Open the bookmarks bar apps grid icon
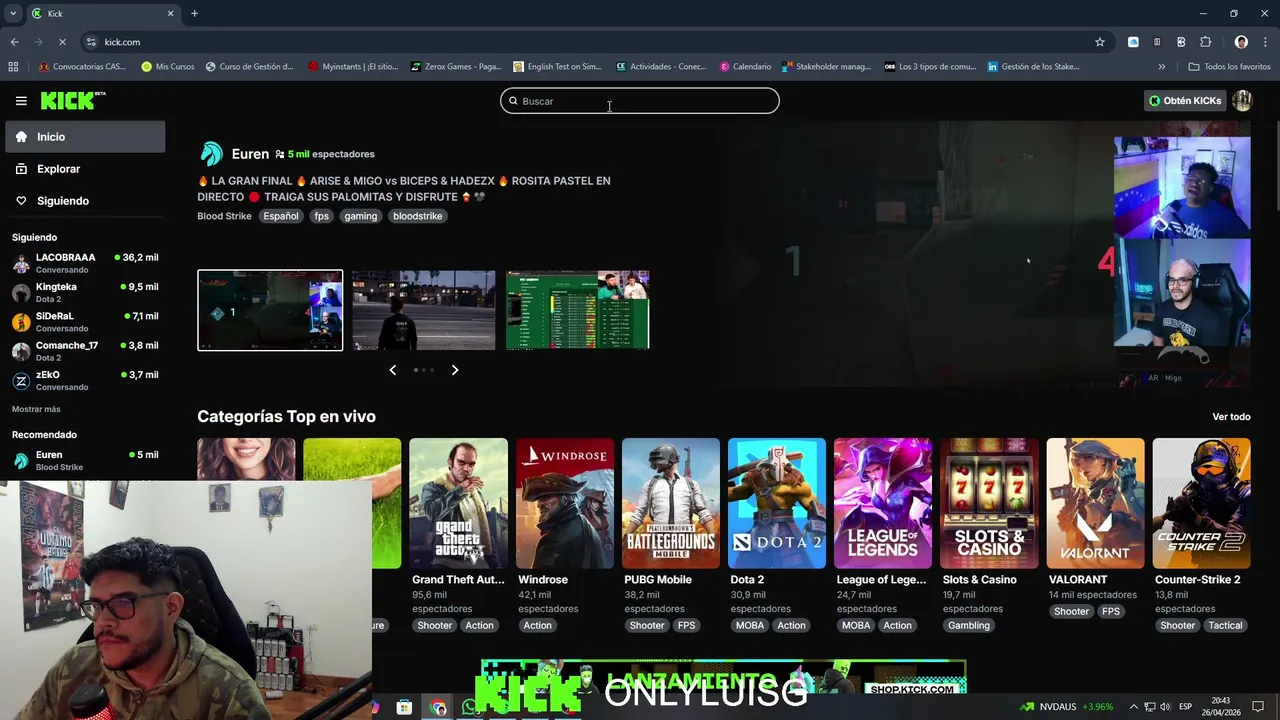Image resolution: width=1280 pixels, height=720 pixels. 13,67
